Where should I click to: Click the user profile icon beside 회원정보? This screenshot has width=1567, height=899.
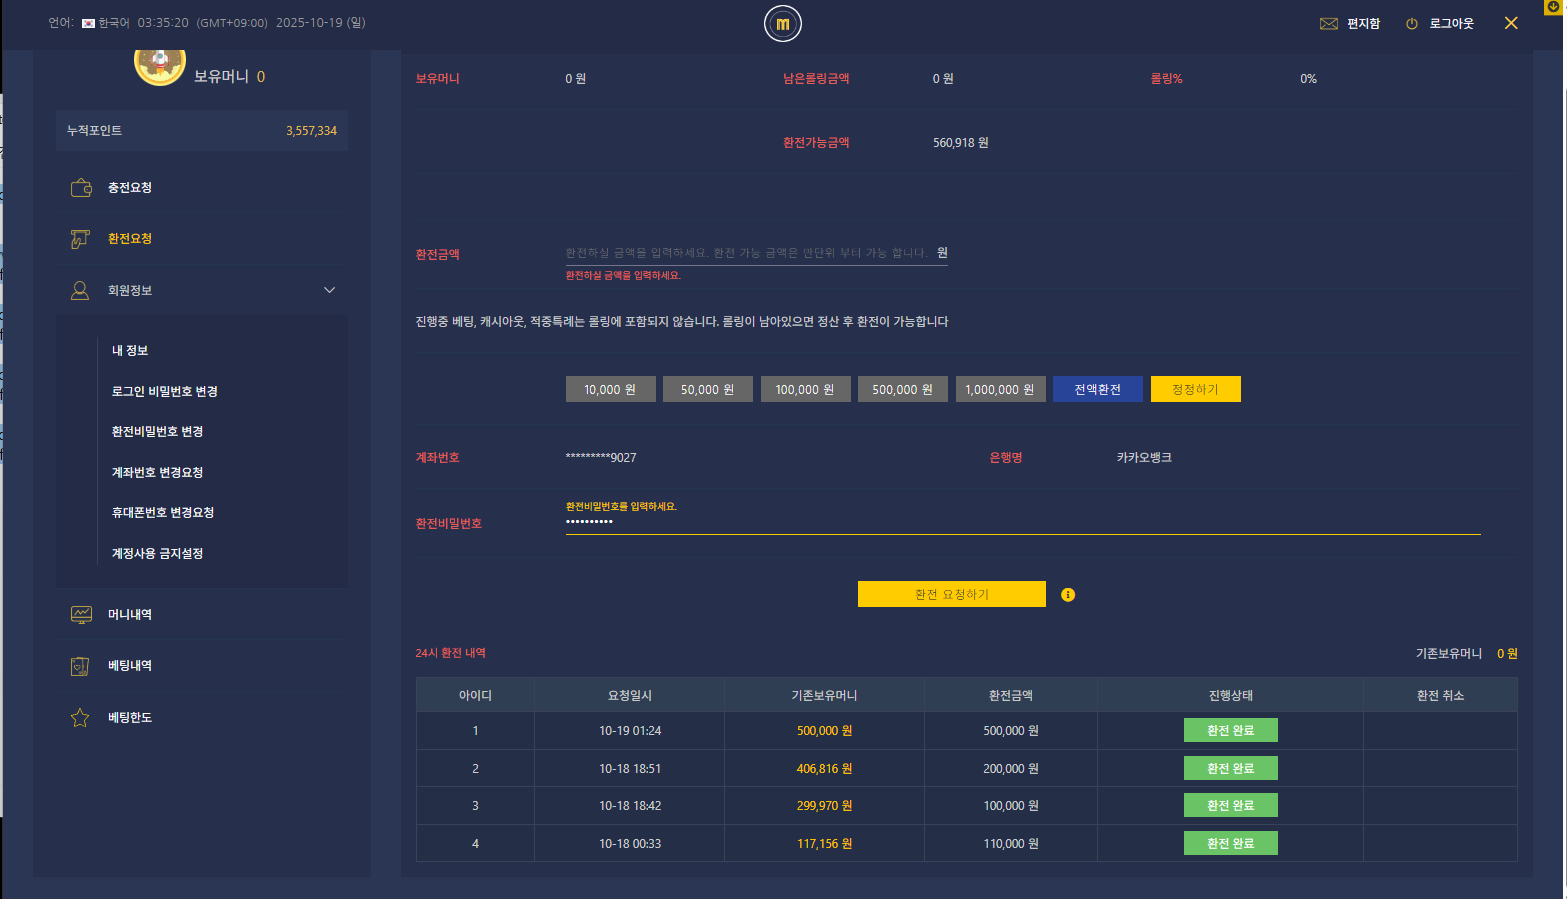pos(81,291)
